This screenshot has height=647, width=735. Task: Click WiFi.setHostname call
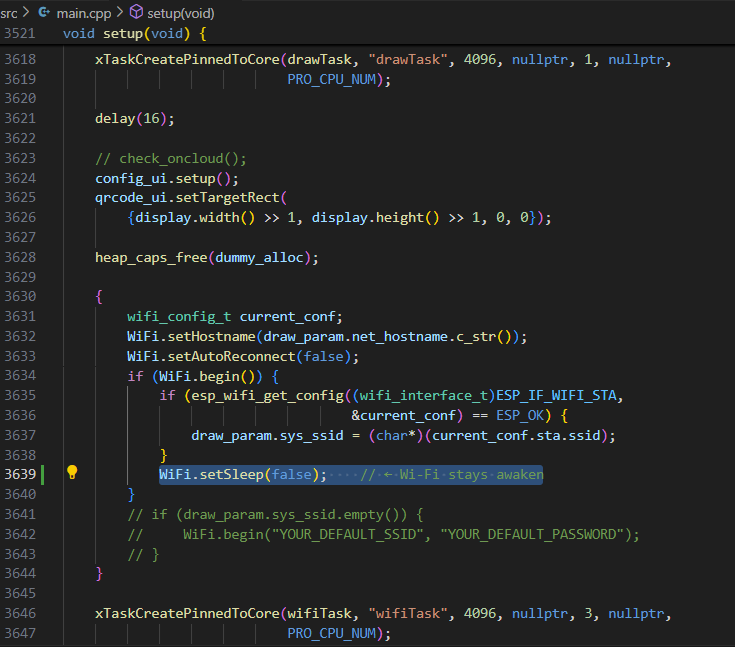[x=327, y=337]
